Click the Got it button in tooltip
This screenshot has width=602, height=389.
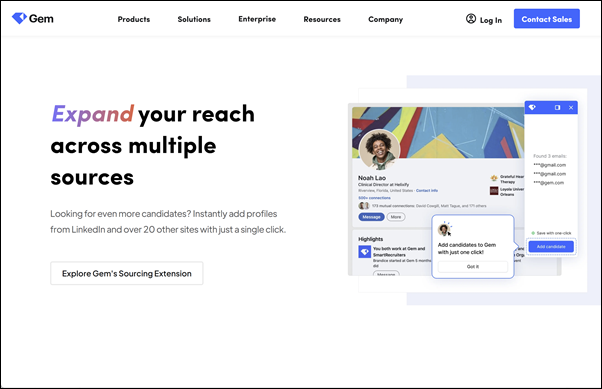[473, 267]
